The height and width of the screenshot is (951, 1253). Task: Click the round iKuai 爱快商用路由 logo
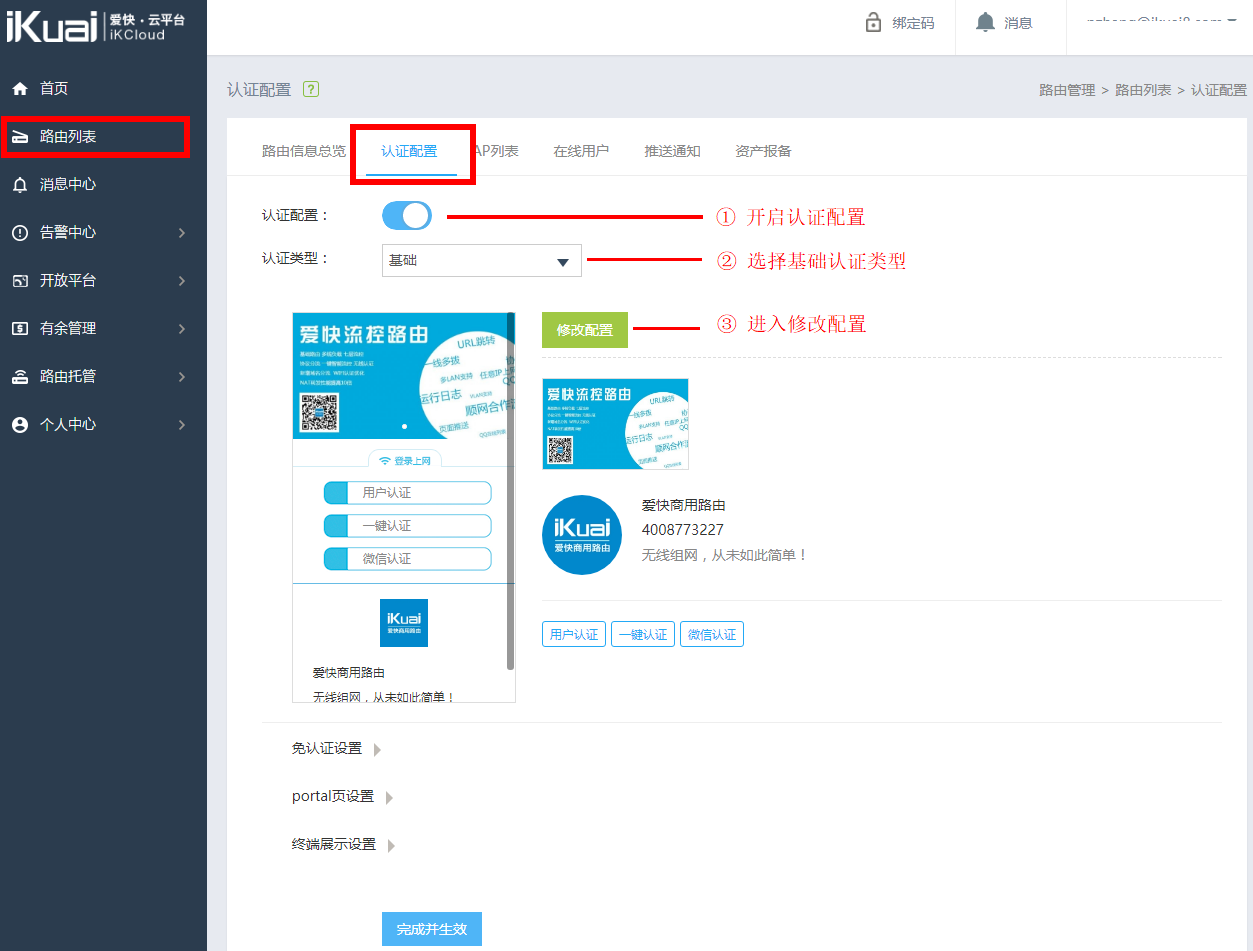point(582,535)
